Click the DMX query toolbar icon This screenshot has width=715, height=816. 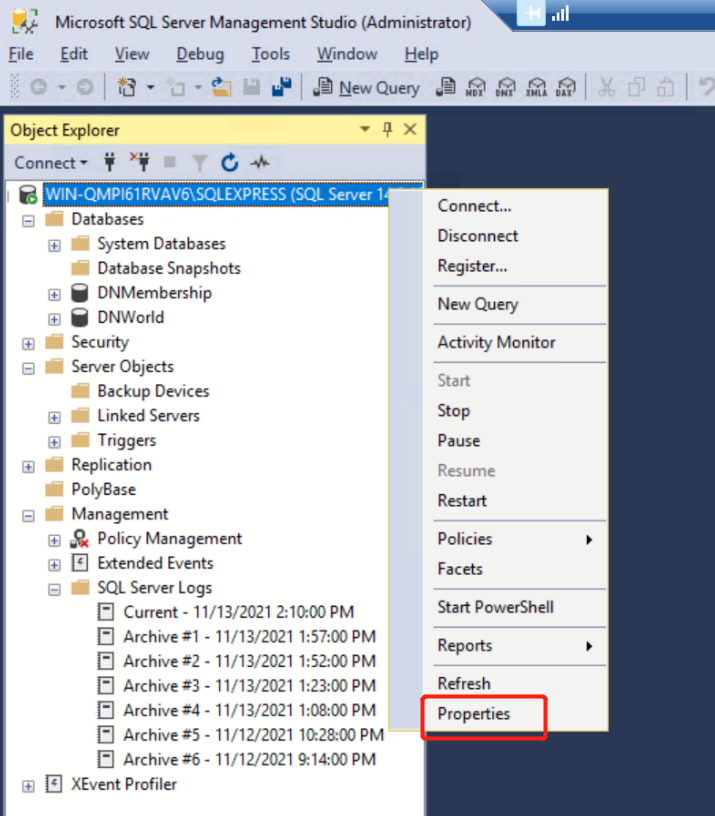point(505,87)
